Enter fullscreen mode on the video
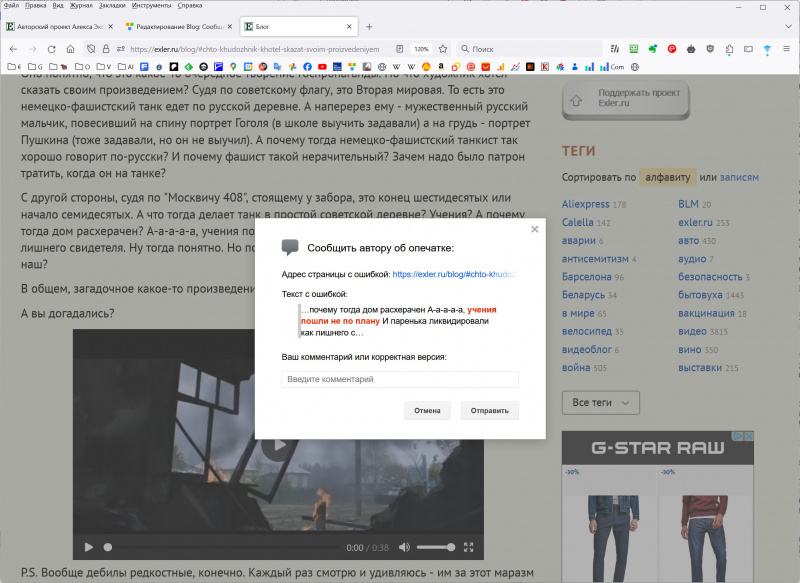The image size is (800, 583). 468,547
